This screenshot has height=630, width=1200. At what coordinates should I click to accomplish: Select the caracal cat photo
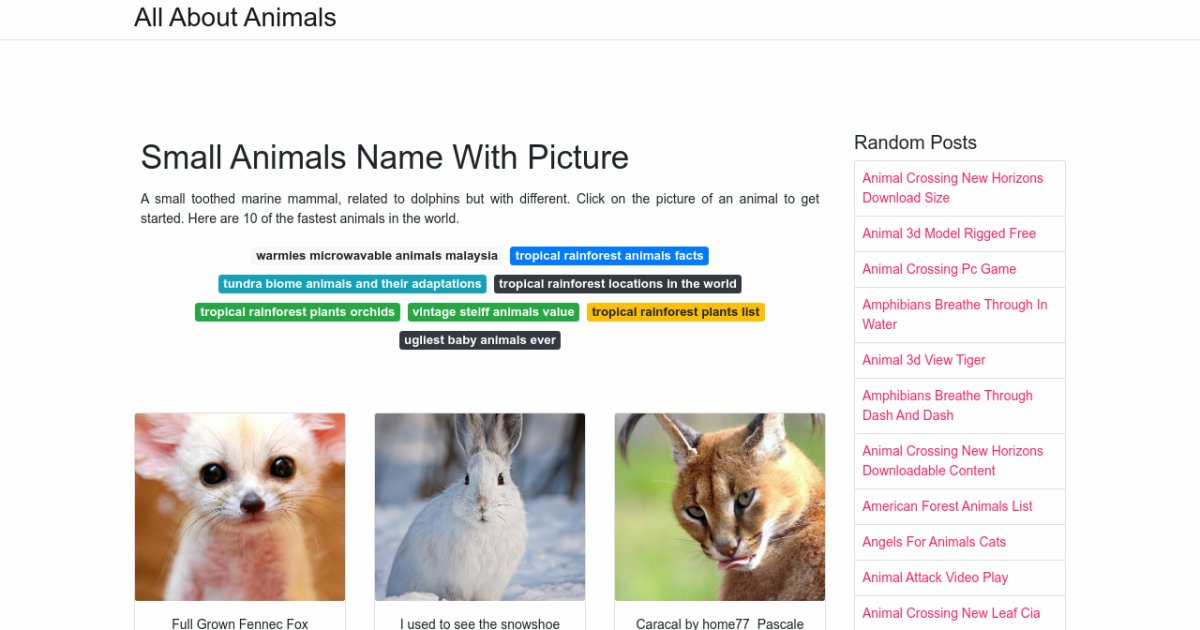tap(720, 507)
